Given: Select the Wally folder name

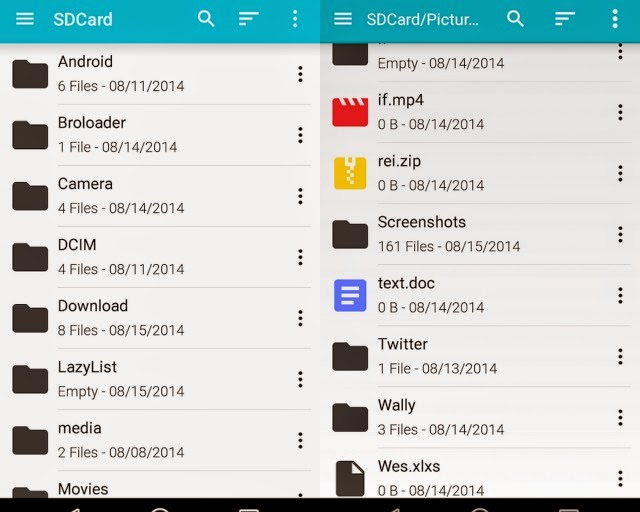Looking at the screenshot, I should pyautogui.click(x=397, y=405).
